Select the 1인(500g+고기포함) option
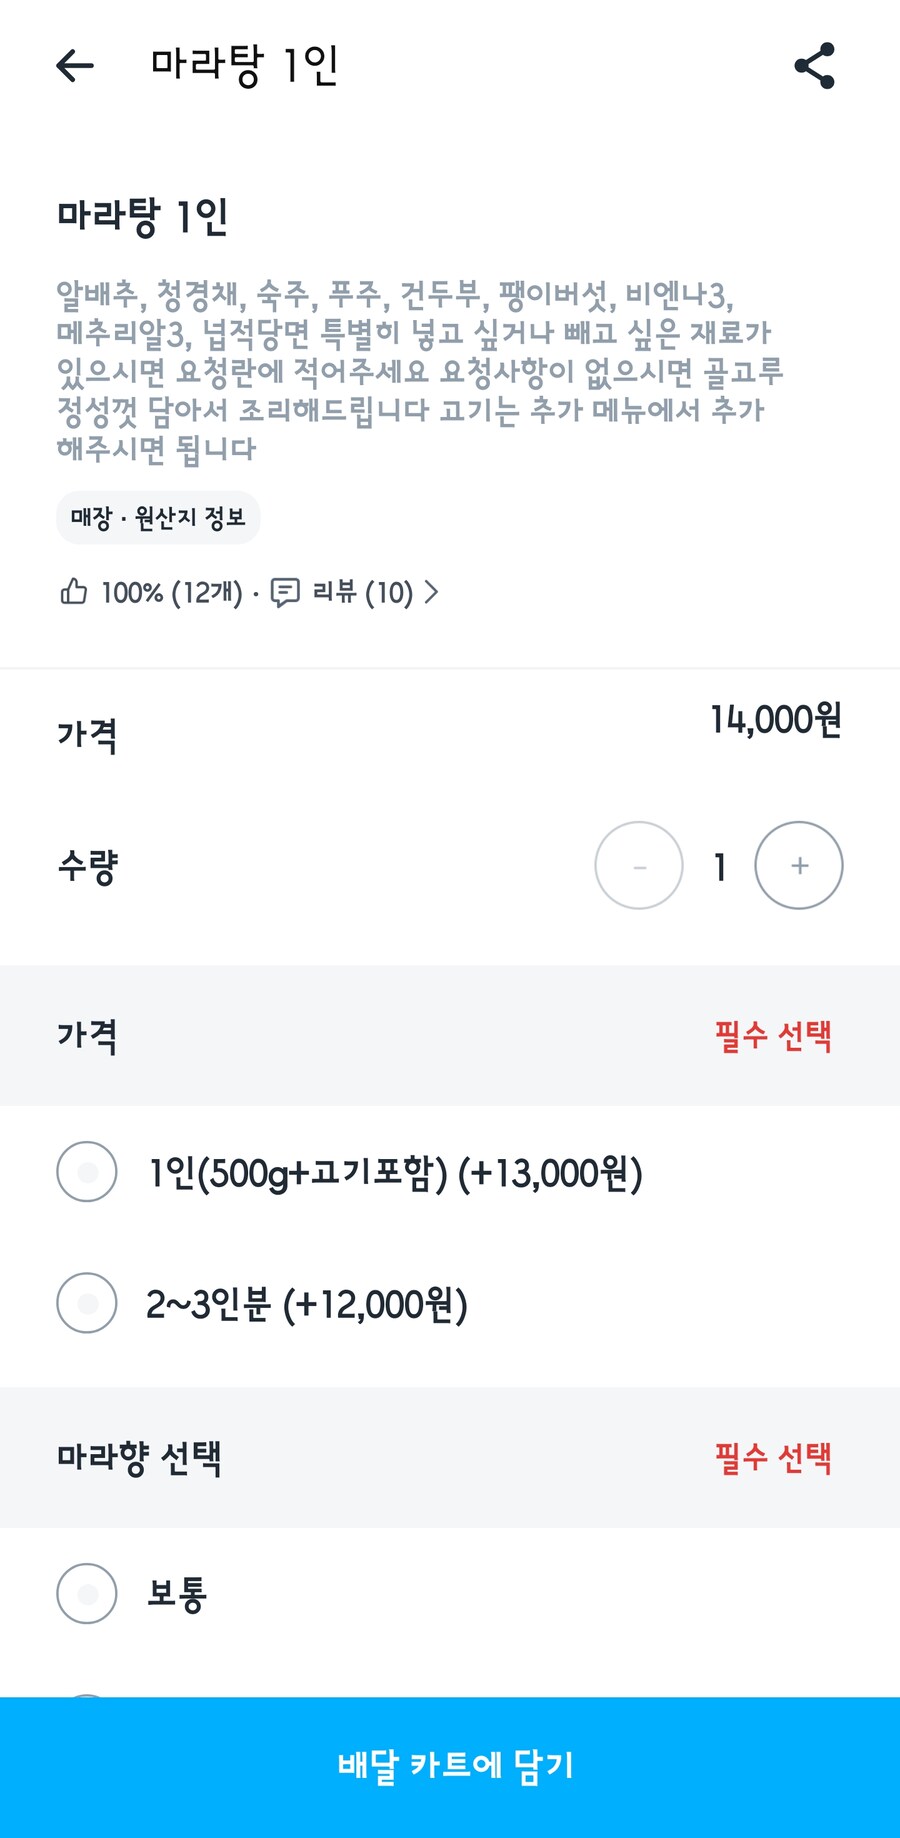Viewport: 900px width, 1838px height. pyautogui.click(x=88, y=1172)
